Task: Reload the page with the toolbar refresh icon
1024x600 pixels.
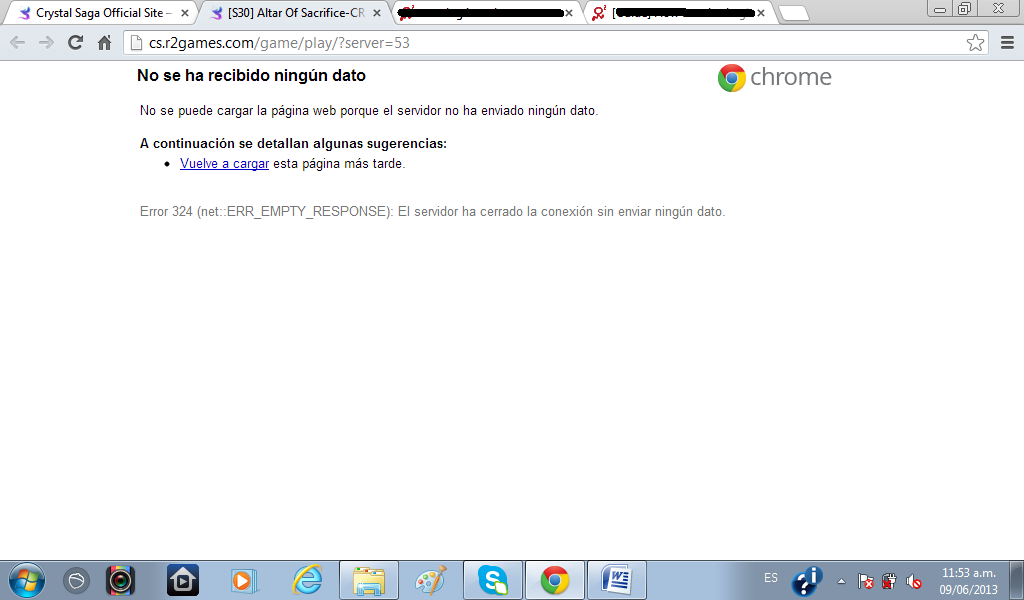Action: 75,43
